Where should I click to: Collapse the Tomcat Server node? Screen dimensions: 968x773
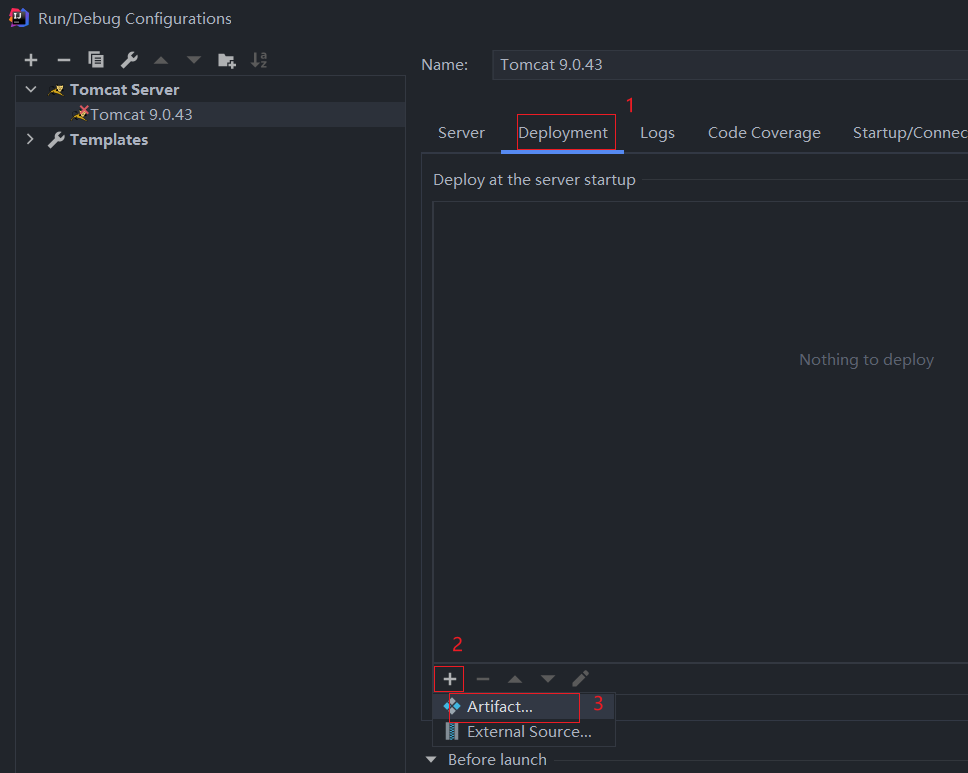31,90
